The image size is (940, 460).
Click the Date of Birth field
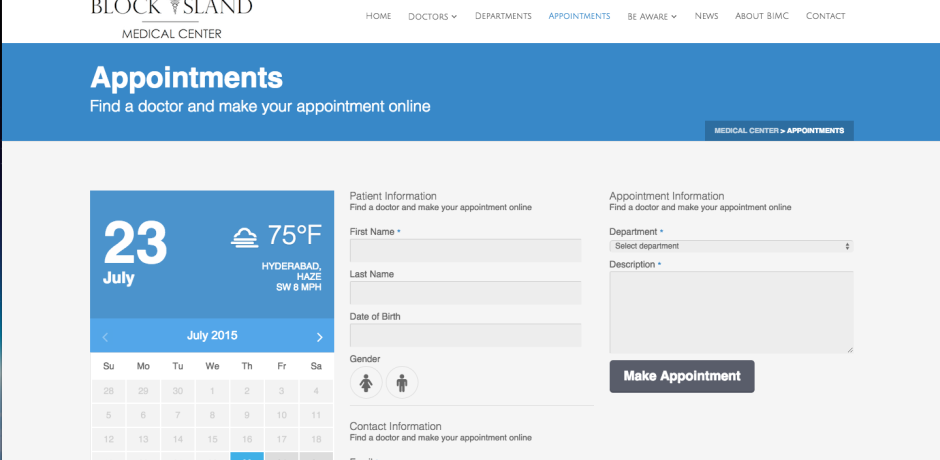tap(465, 335)
